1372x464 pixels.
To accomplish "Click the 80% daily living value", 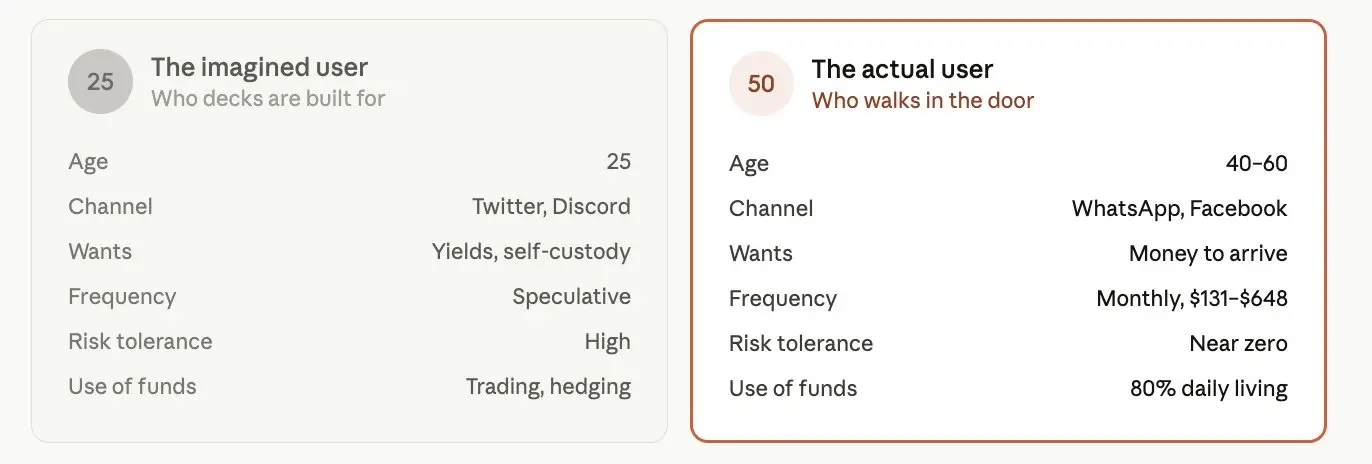I will [1209, 389].
